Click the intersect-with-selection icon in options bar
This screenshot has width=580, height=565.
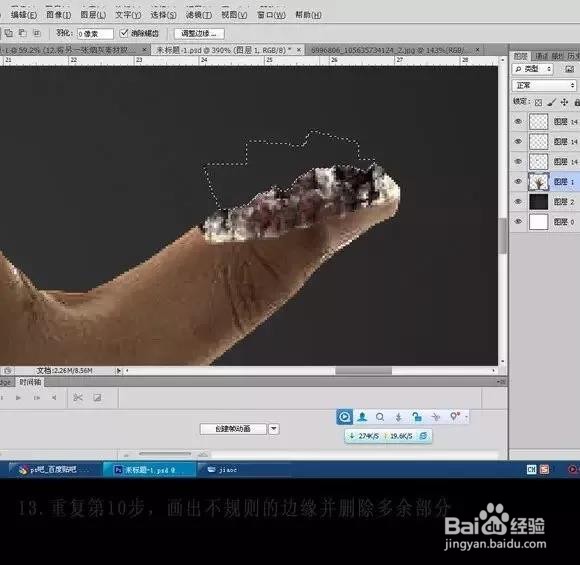point(37,33)
